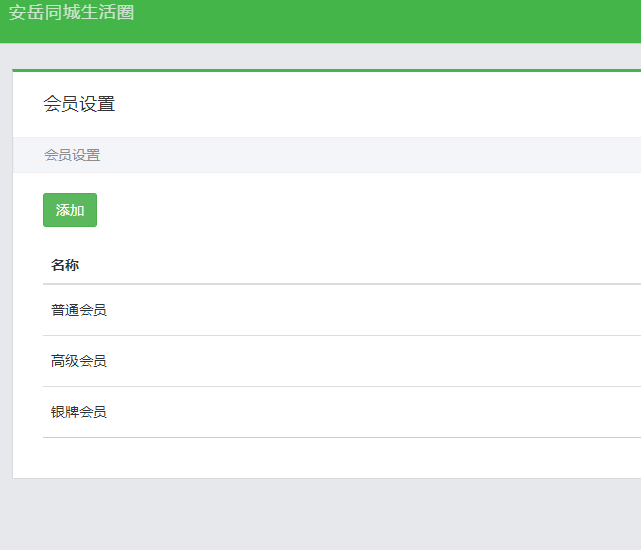Click the last table row 银牌会员

click(340, 412)
